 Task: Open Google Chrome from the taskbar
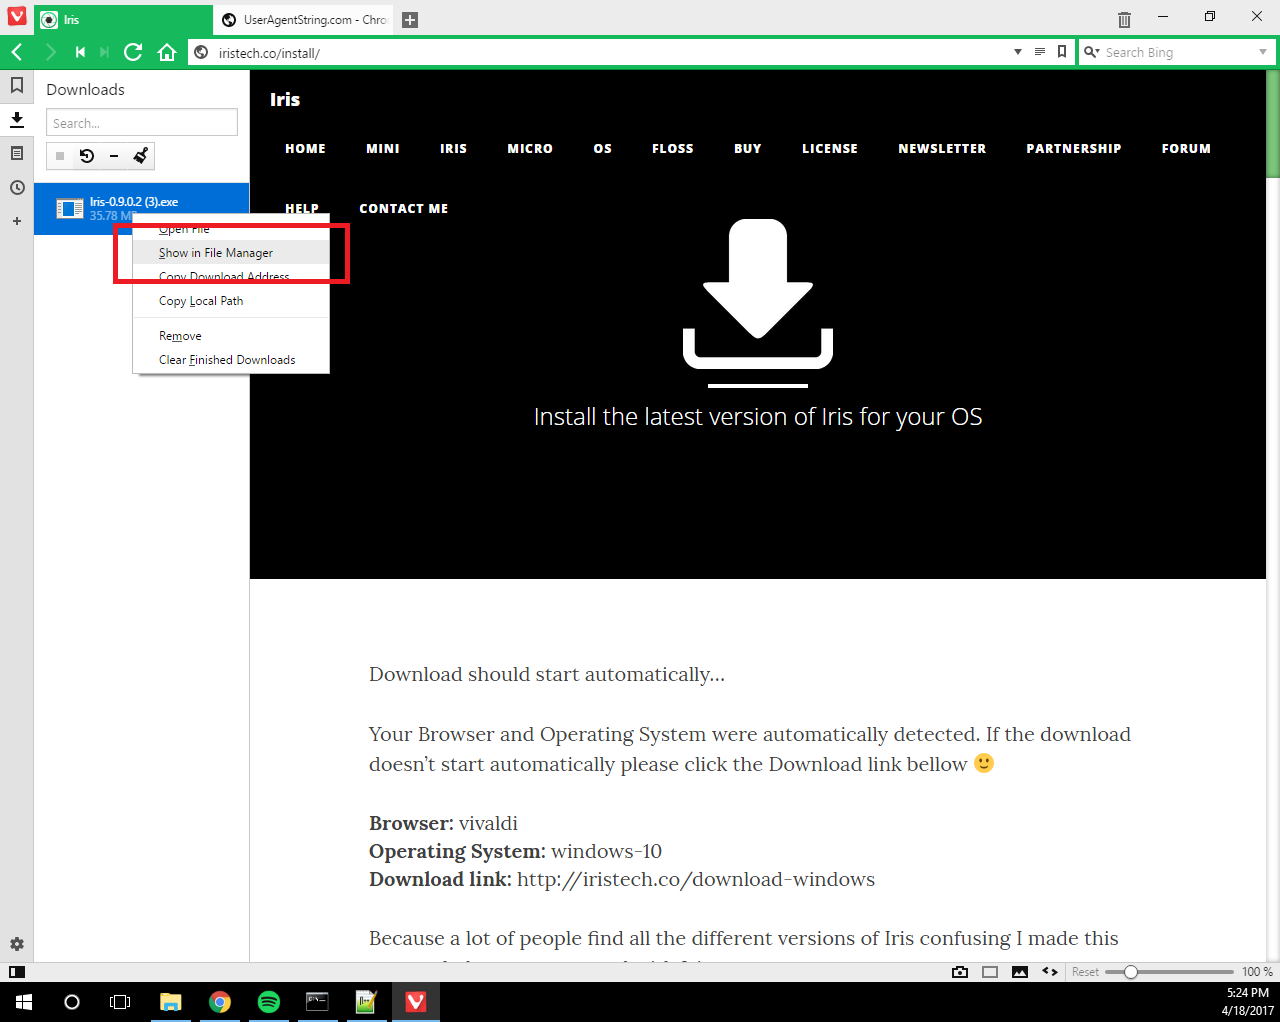pos(220,1002)
